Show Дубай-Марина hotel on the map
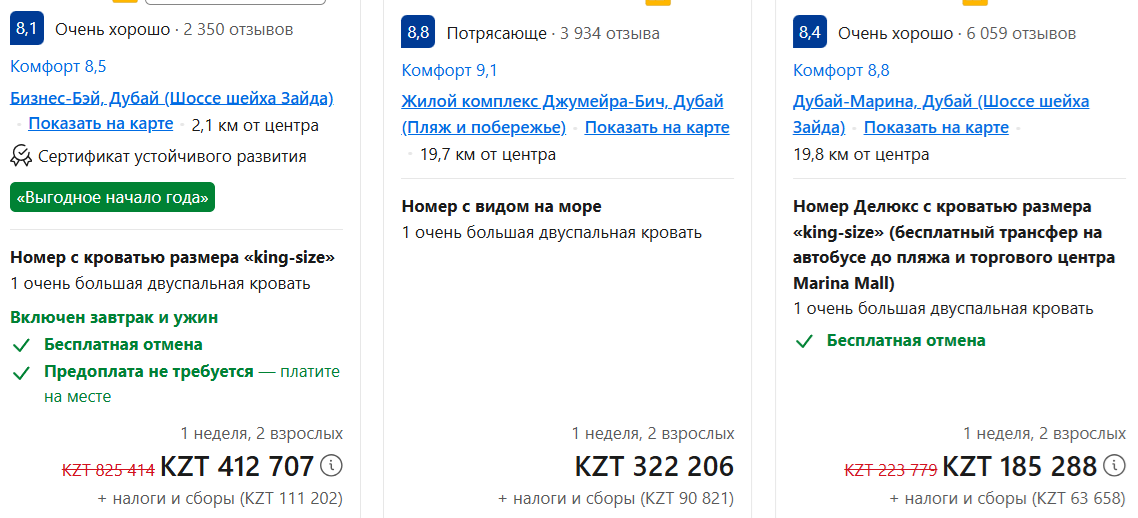Viewport: 1138px width, 518px height. click(x=936, y=127)
